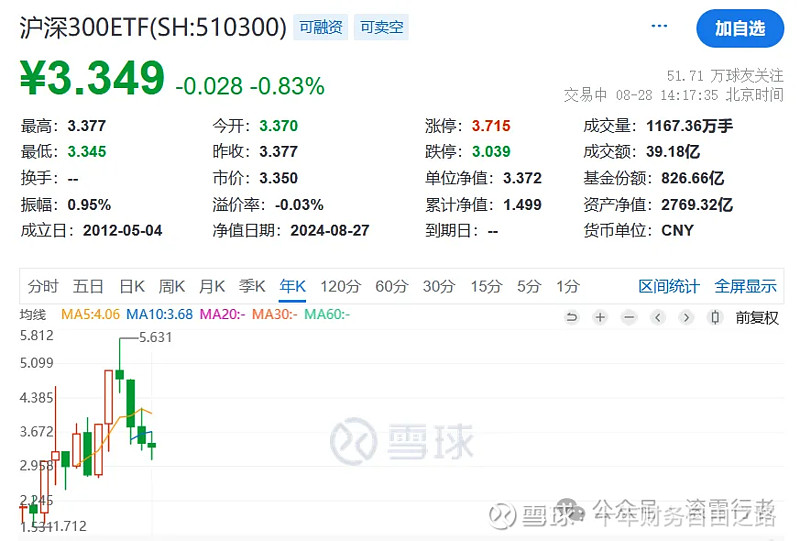The width and height of the screenshot is (800, 541).
Task: Click the MA5:4.06 indicator label
Action: pyautogui.click(x=90, y=314)
